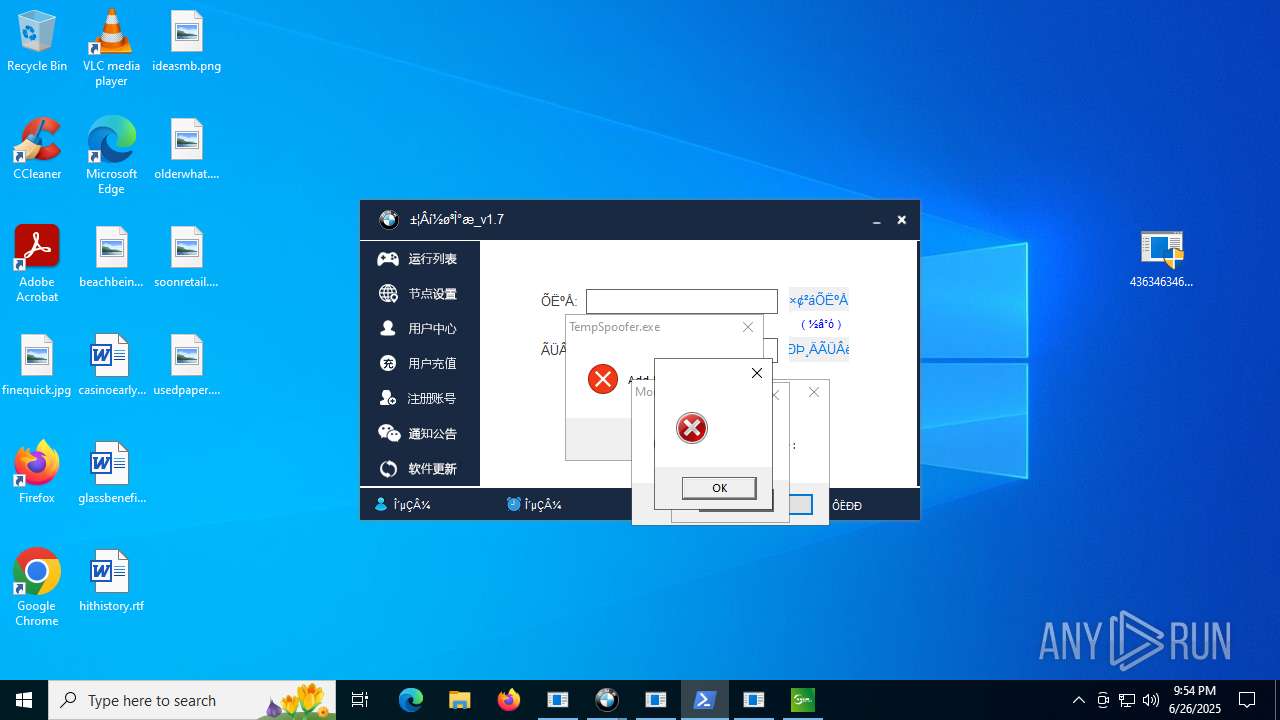1280x720 pixels.
Task: Switch to BMW-logo app in taskbar
Action: pos(607,700)
